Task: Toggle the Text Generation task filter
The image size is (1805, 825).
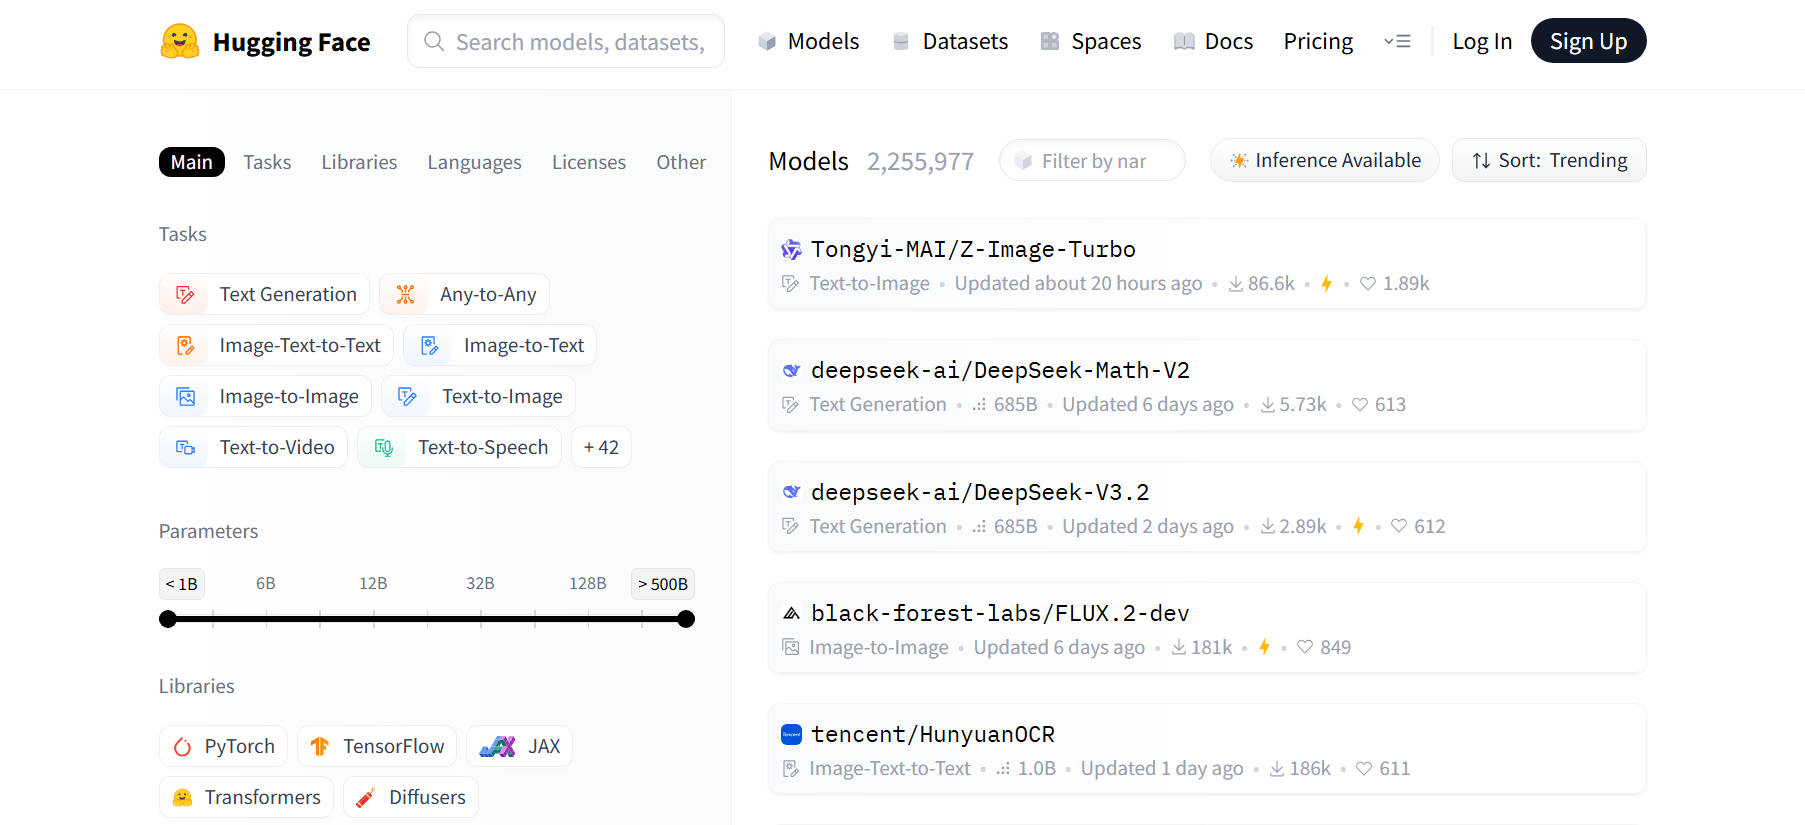Action: click(264, 294)
